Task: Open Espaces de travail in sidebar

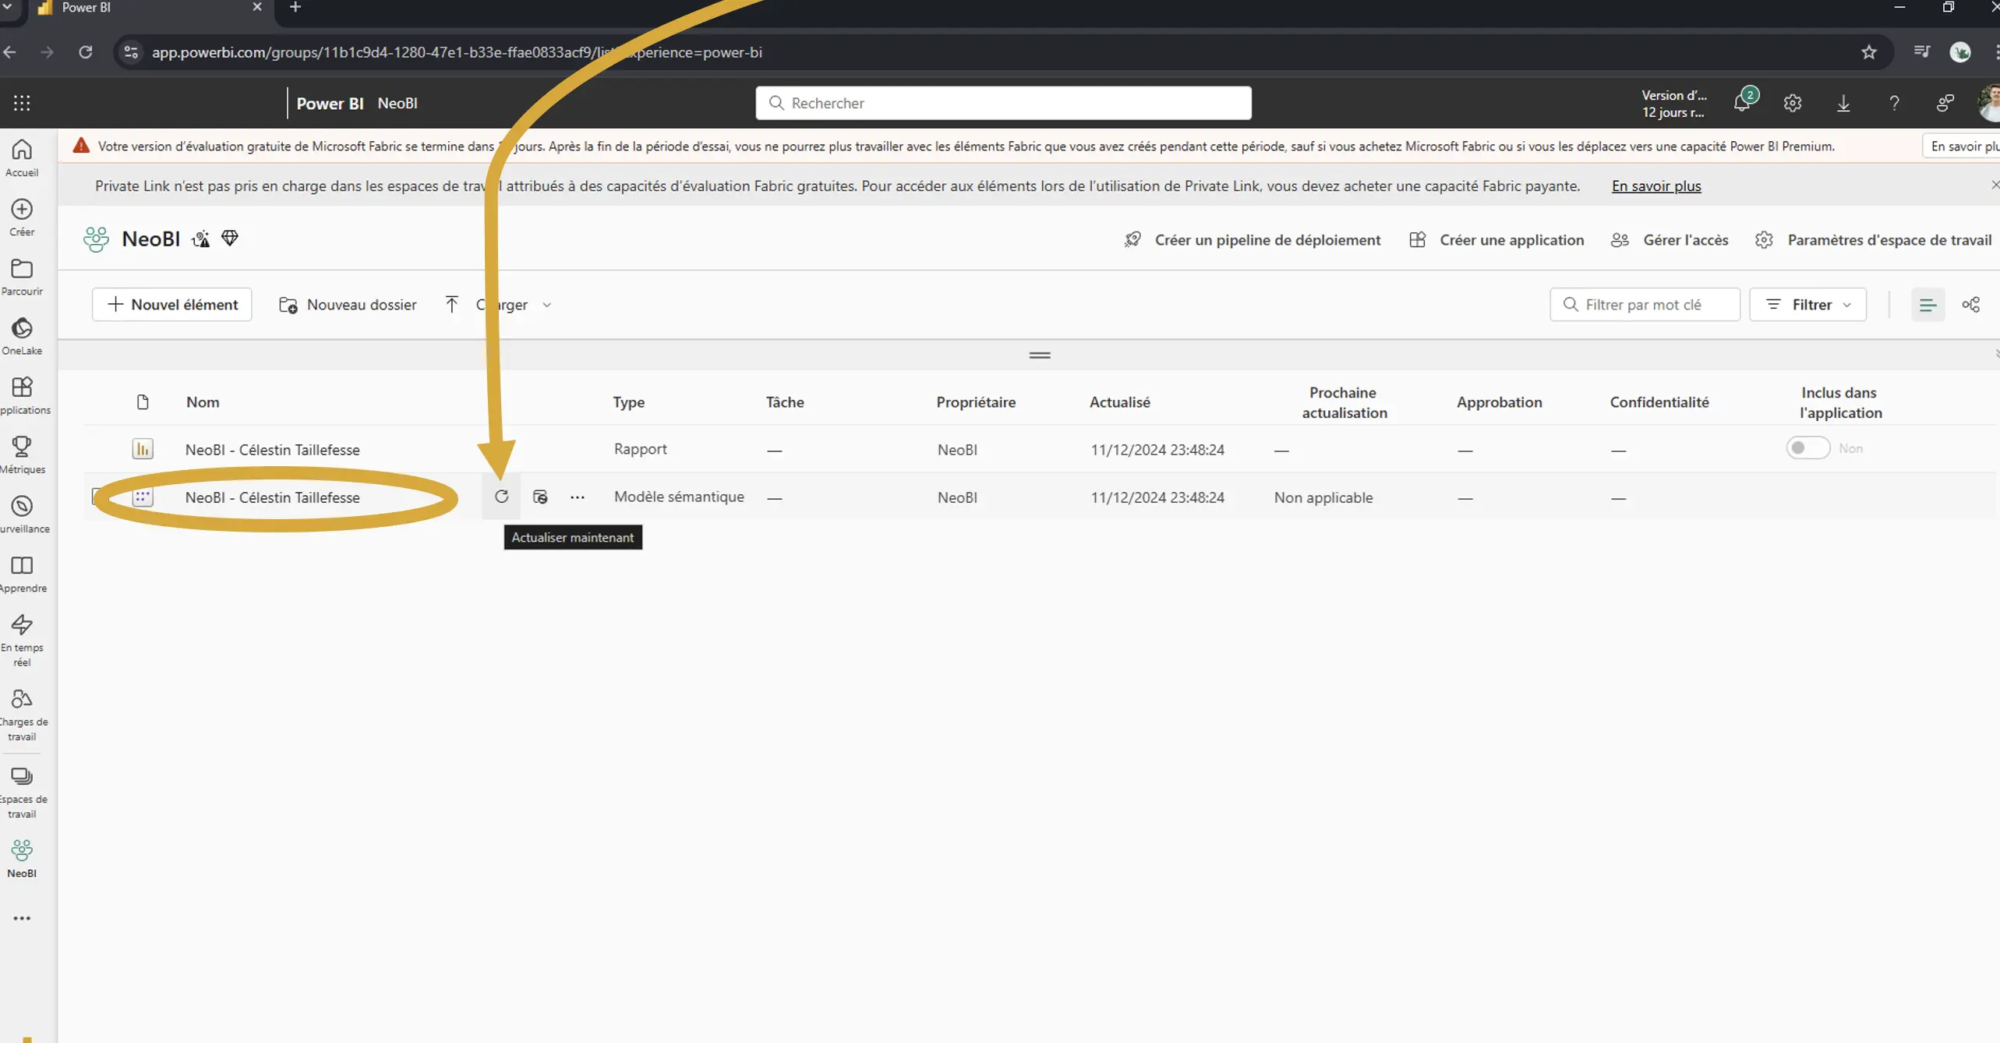Action: 22,792
